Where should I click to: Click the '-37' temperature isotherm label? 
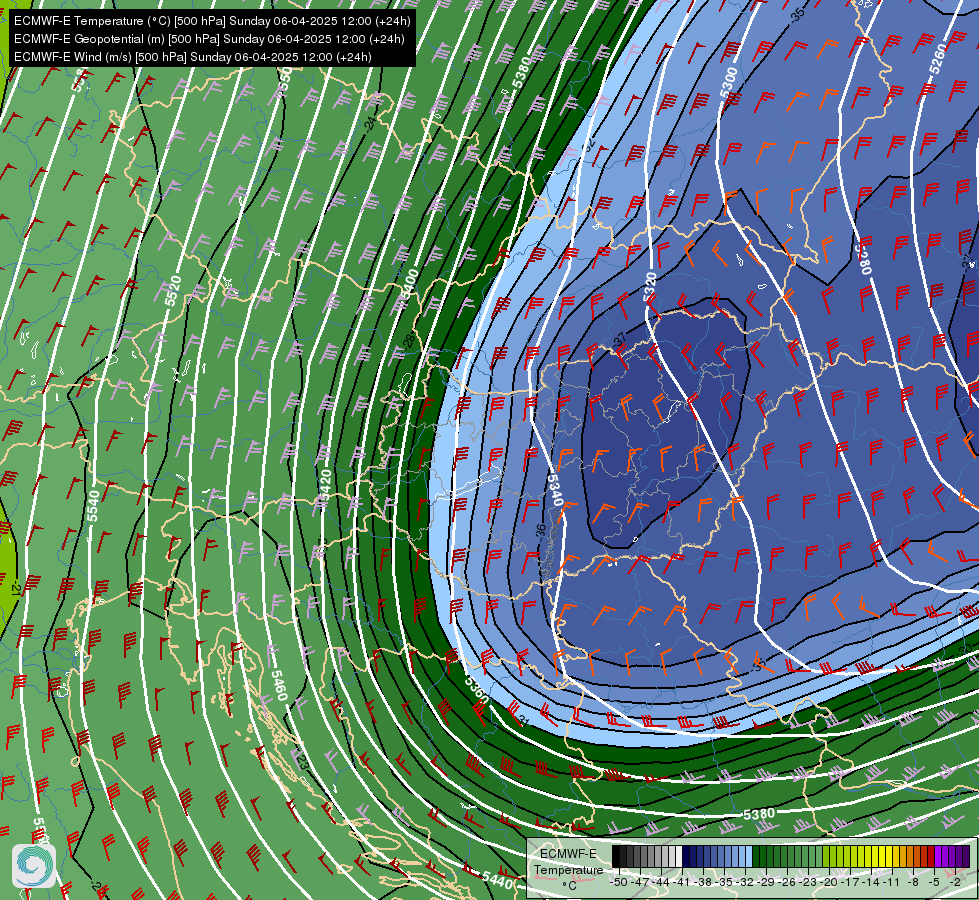[619, 342]
